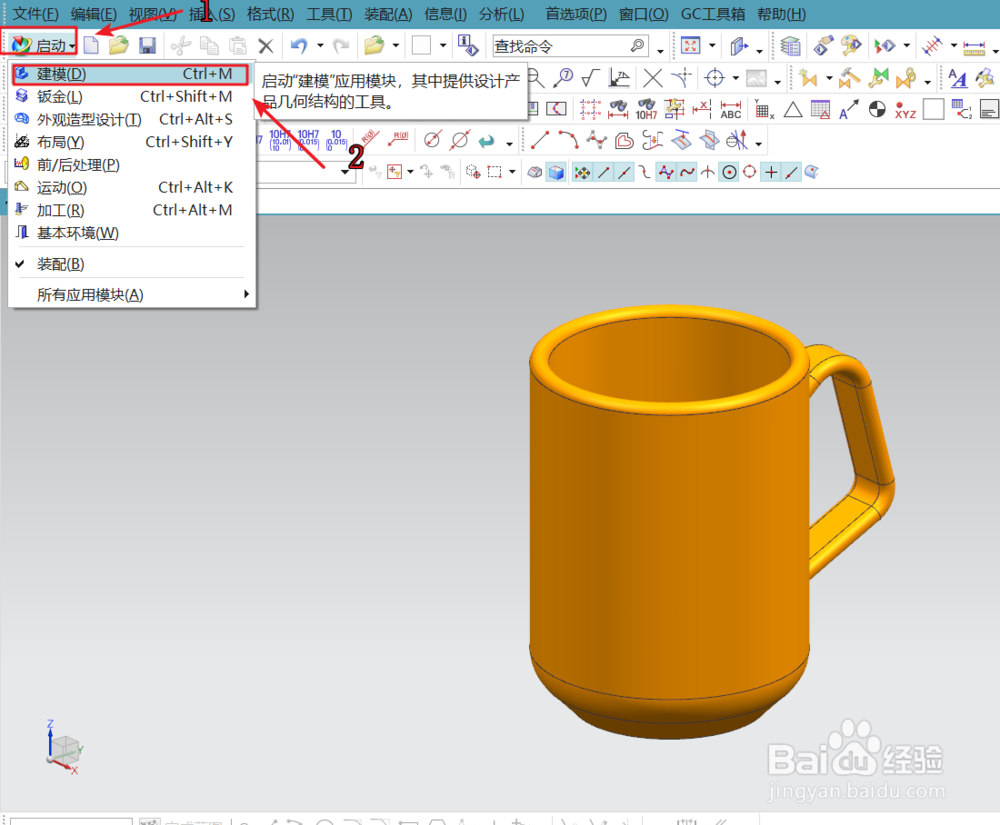Click the binoculars 10H7 icon

pyautogui.click(x=646, y=110)
